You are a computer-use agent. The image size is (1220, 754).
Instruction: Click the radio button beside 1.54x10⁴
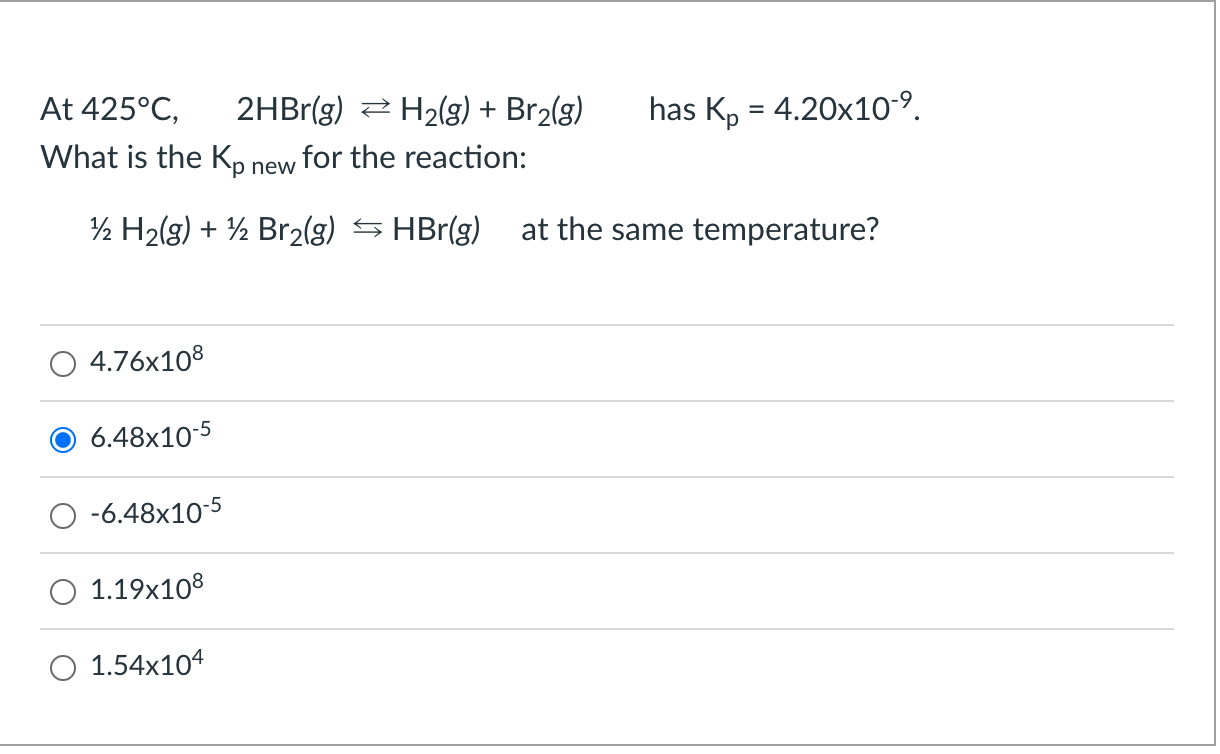click(63, 667)
